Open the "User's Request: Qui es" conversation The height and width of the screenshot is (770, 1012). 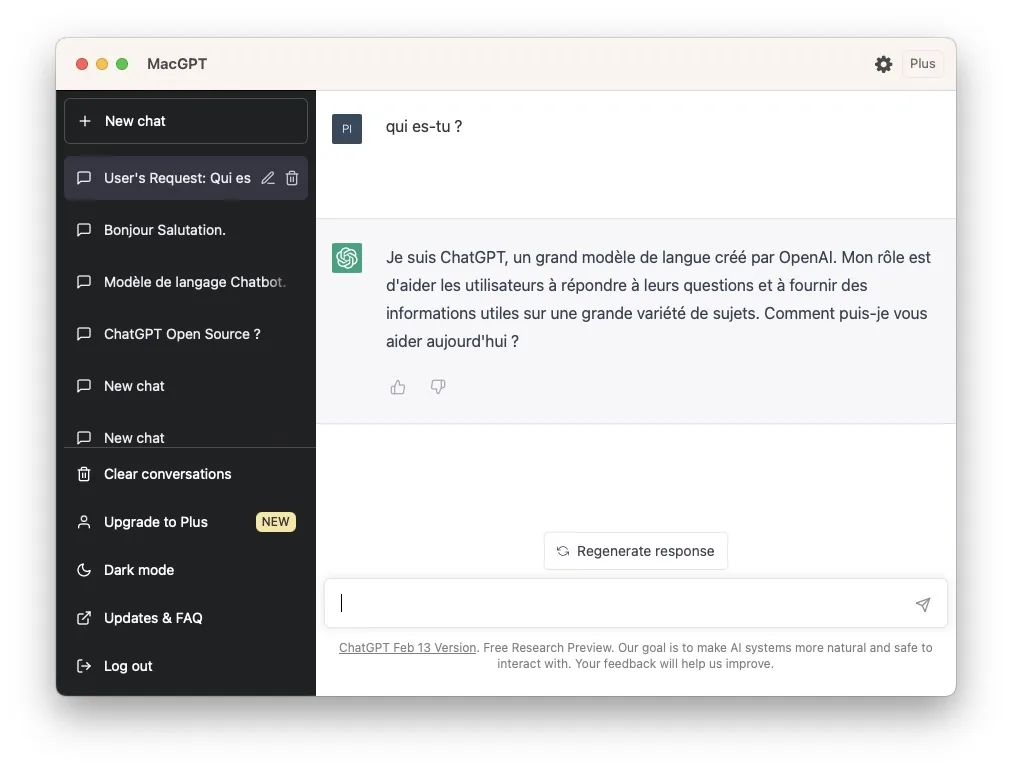tap(186, 178)
